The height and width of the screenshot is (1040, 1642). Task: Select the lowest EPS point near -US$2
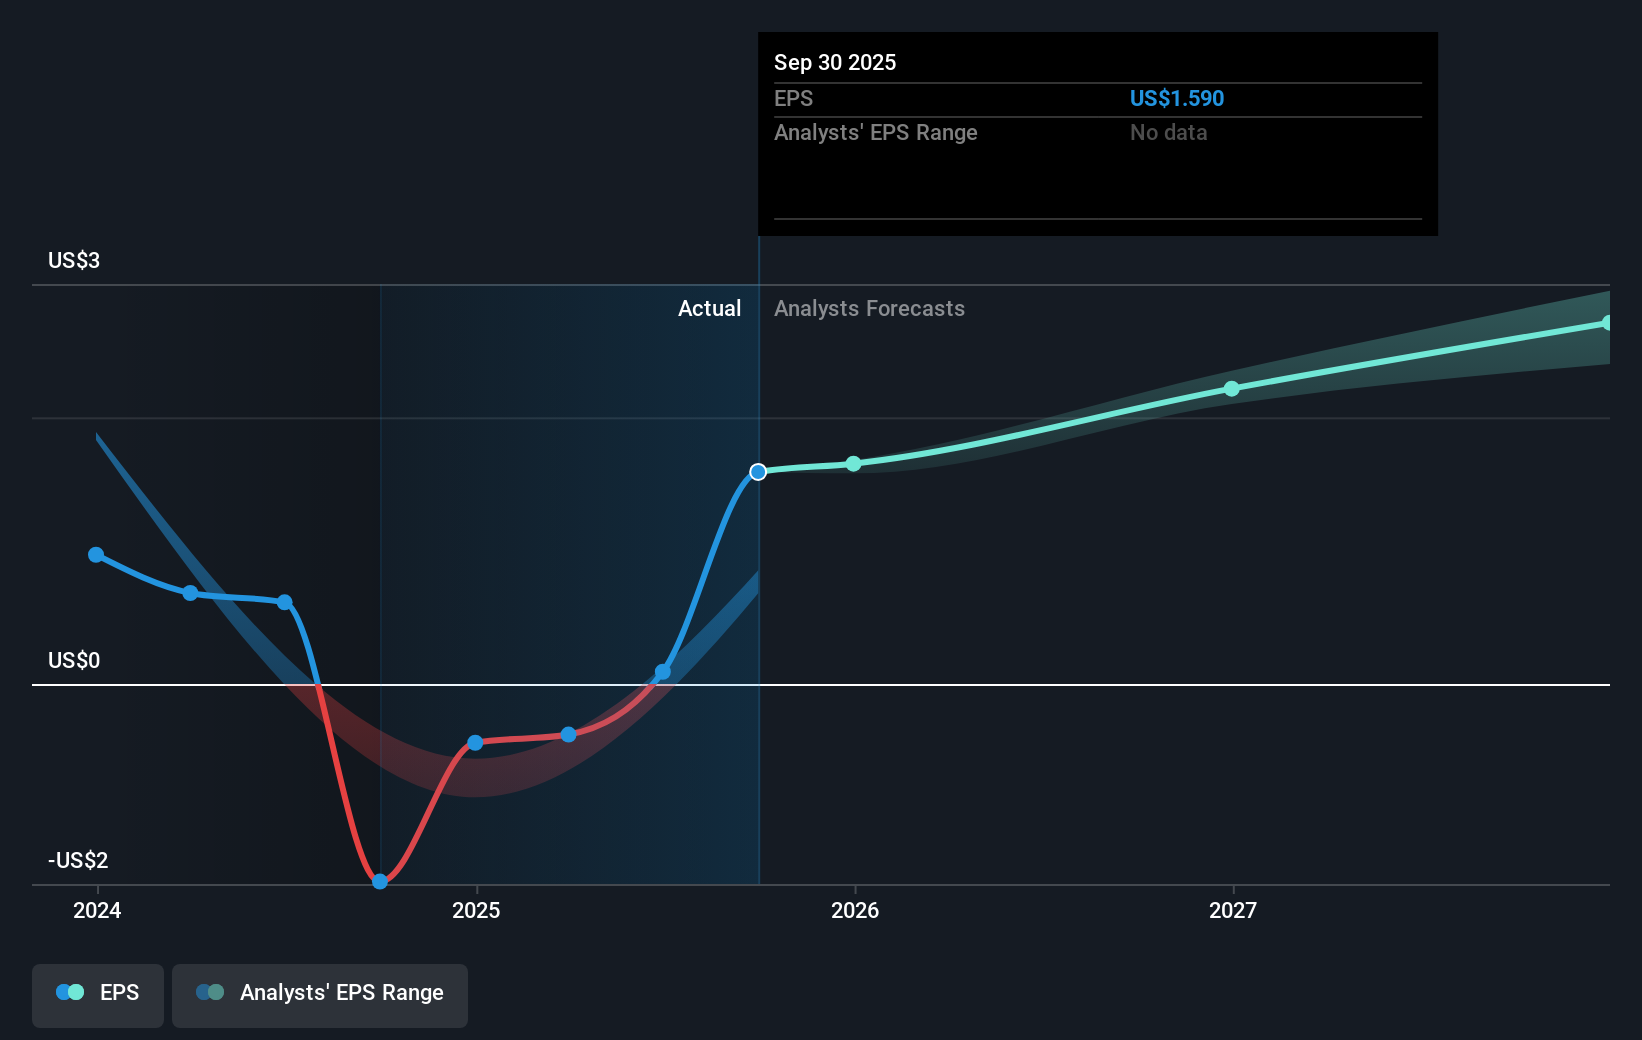pos(380,881)
